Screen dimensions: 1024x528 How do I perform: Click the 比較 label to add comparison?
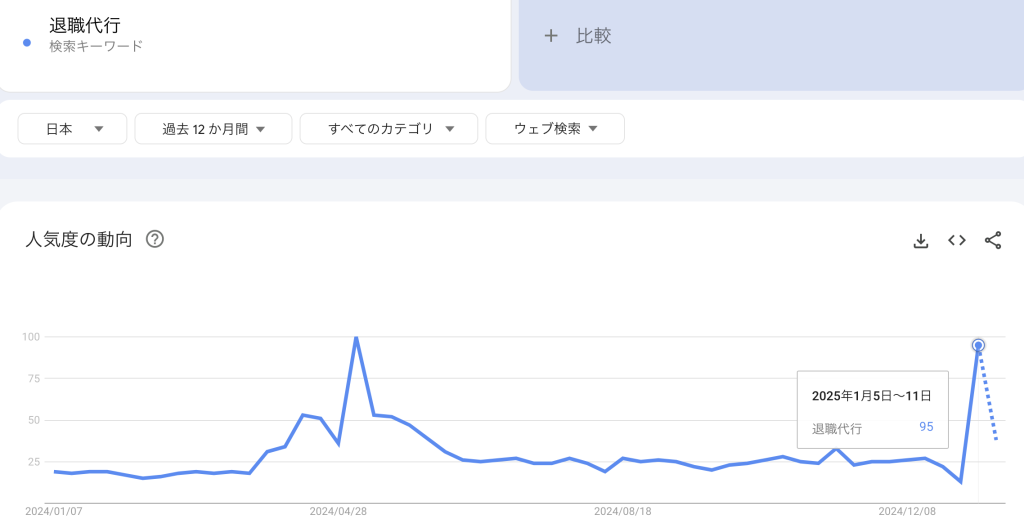[593, 36]
